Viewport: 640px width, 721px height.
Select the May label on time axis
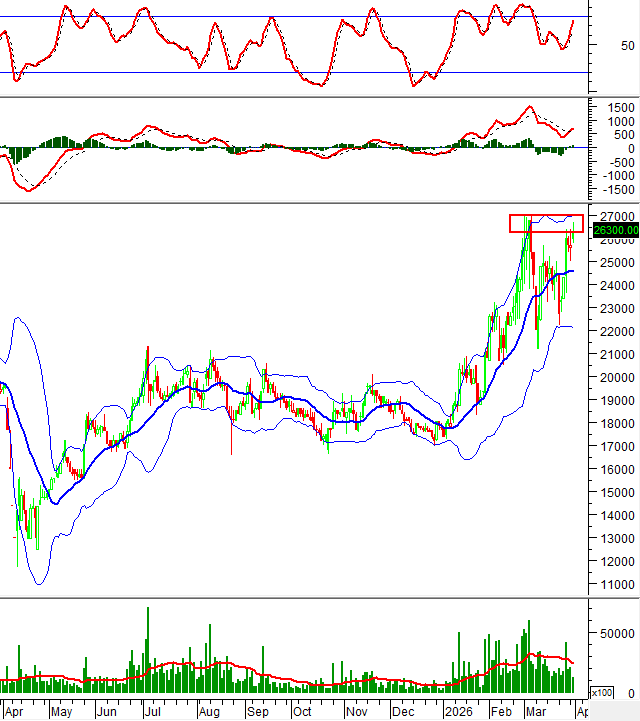[61, 712]
